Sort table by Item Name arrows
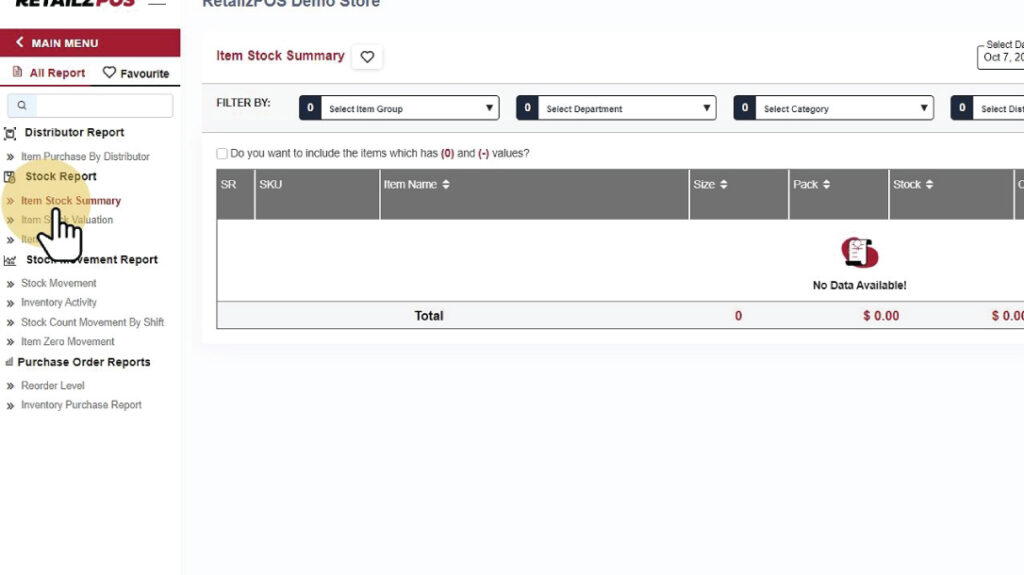Viewport: 1024px width, 575px height. 446,185
